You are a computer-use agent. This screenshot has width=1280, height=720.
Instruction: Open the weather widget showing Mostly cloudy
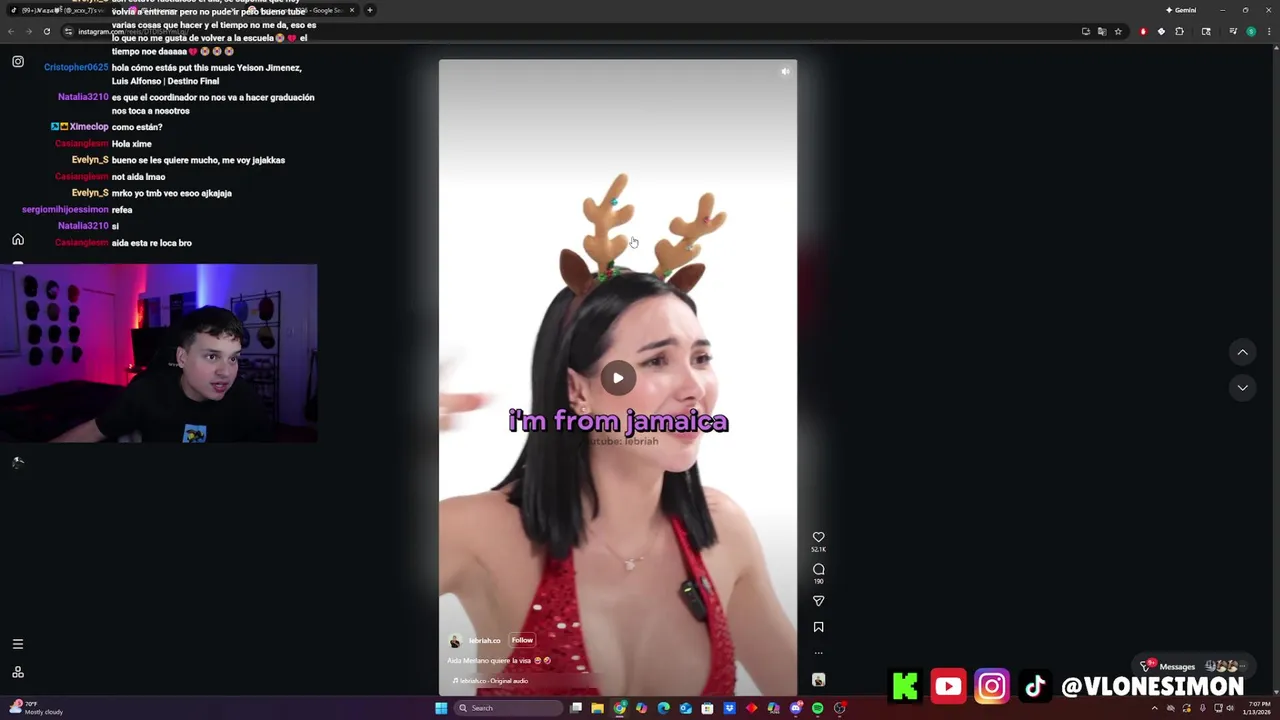pyautogui.click(x=36, y=708)
